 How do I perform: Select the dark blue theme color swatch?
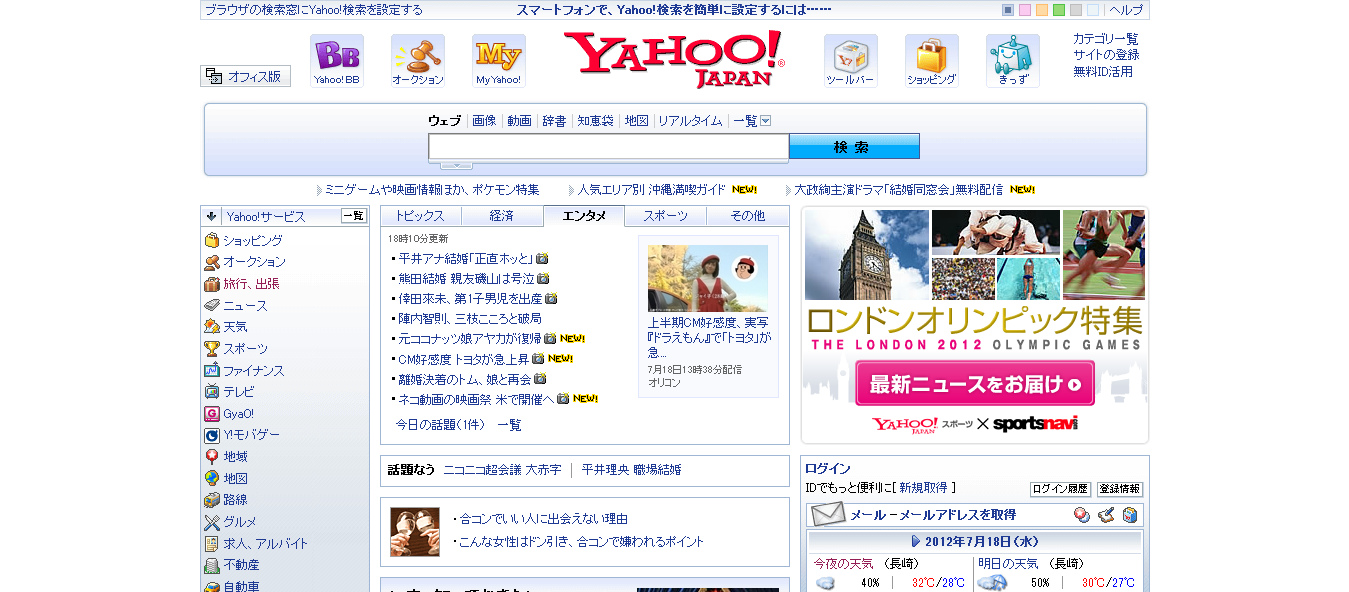point(1008,10)
